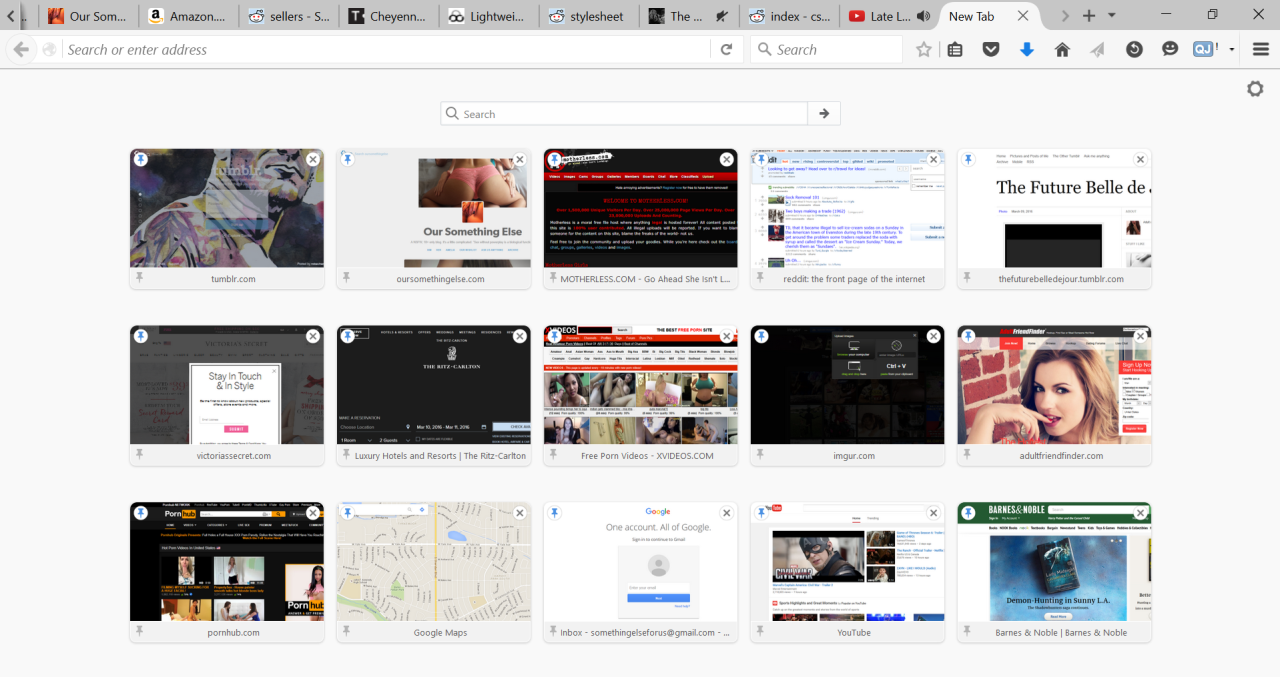Close the New Tab tab
Image resolution: width=1280 pixels, height=677 pixels.
pos(1022,16)
